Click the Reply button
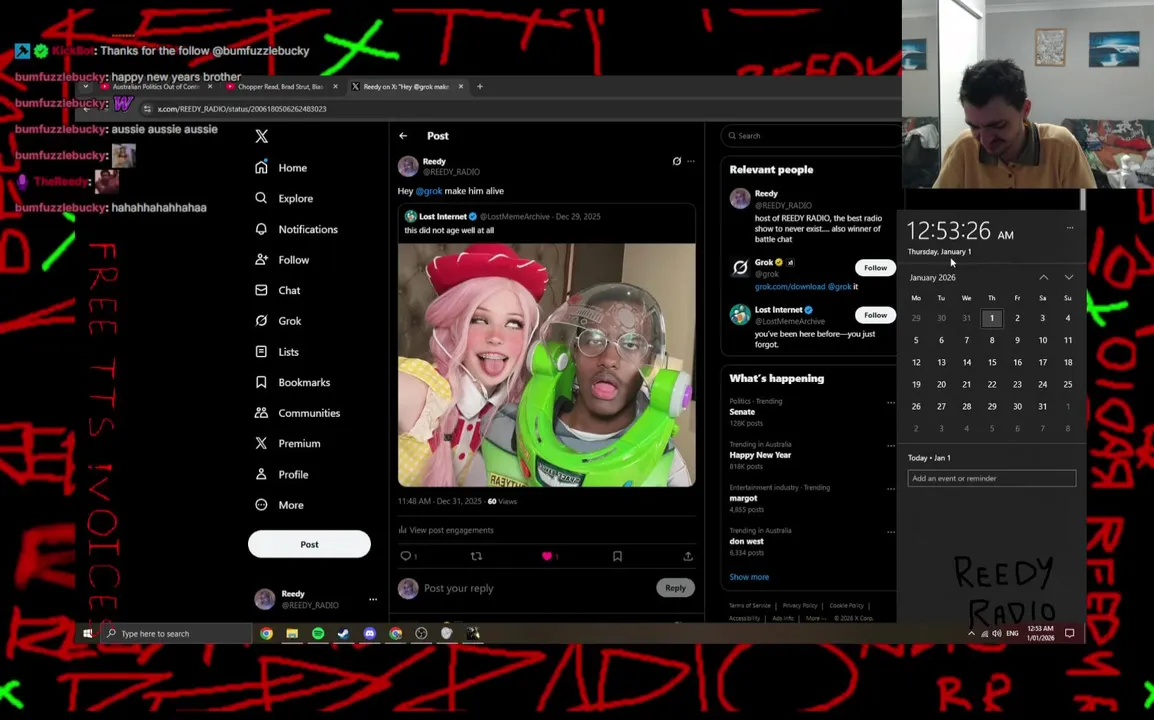 pyautogui.click(x=675, y=587)
